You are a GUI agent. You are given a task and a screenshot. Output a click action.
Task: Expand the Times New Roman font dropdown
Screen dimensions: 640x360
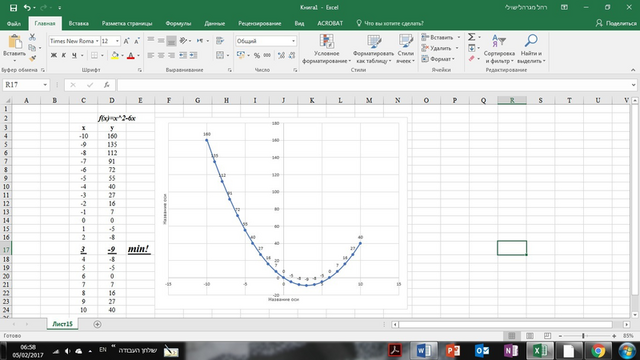(97, 41)
